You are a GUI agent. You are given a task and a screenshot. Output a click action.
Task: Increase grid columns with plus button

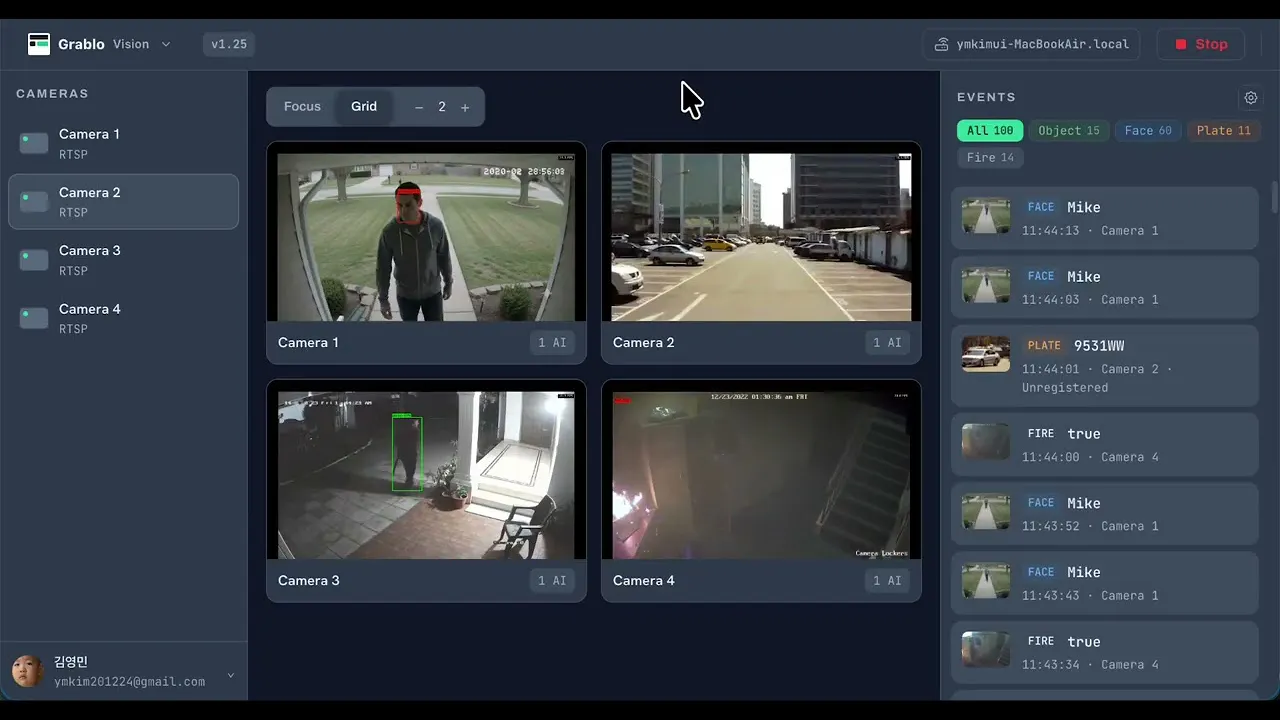pyautogui.click(x=465, y=107)
